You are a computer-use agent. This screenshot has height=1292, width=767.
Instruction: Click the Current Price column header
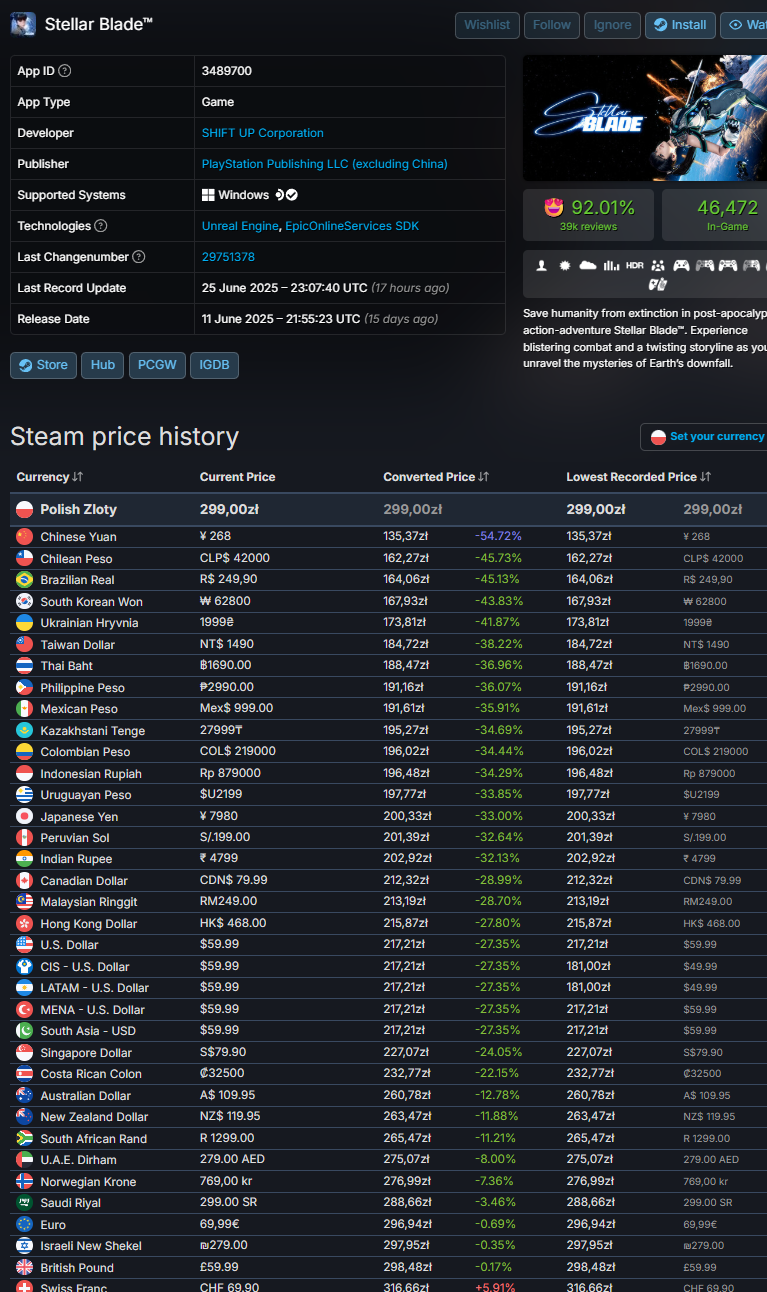coord(237,477)
